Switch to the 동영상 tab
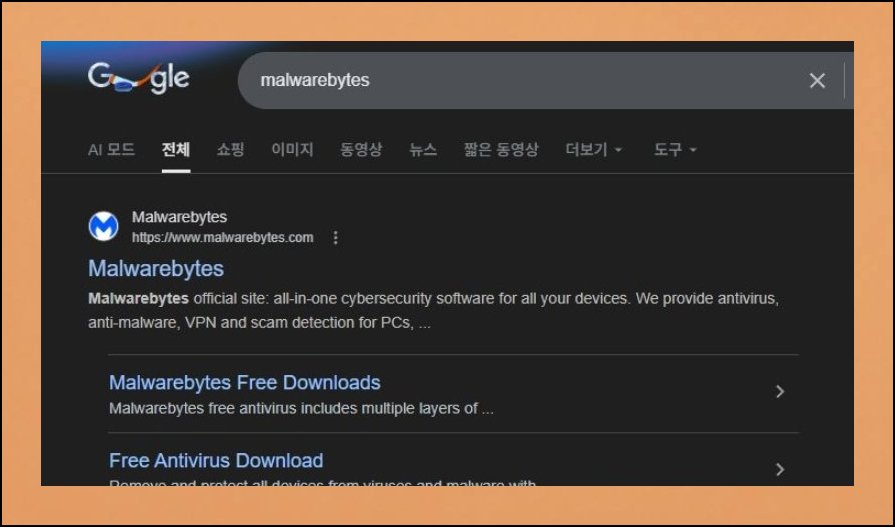 point(361,150)
